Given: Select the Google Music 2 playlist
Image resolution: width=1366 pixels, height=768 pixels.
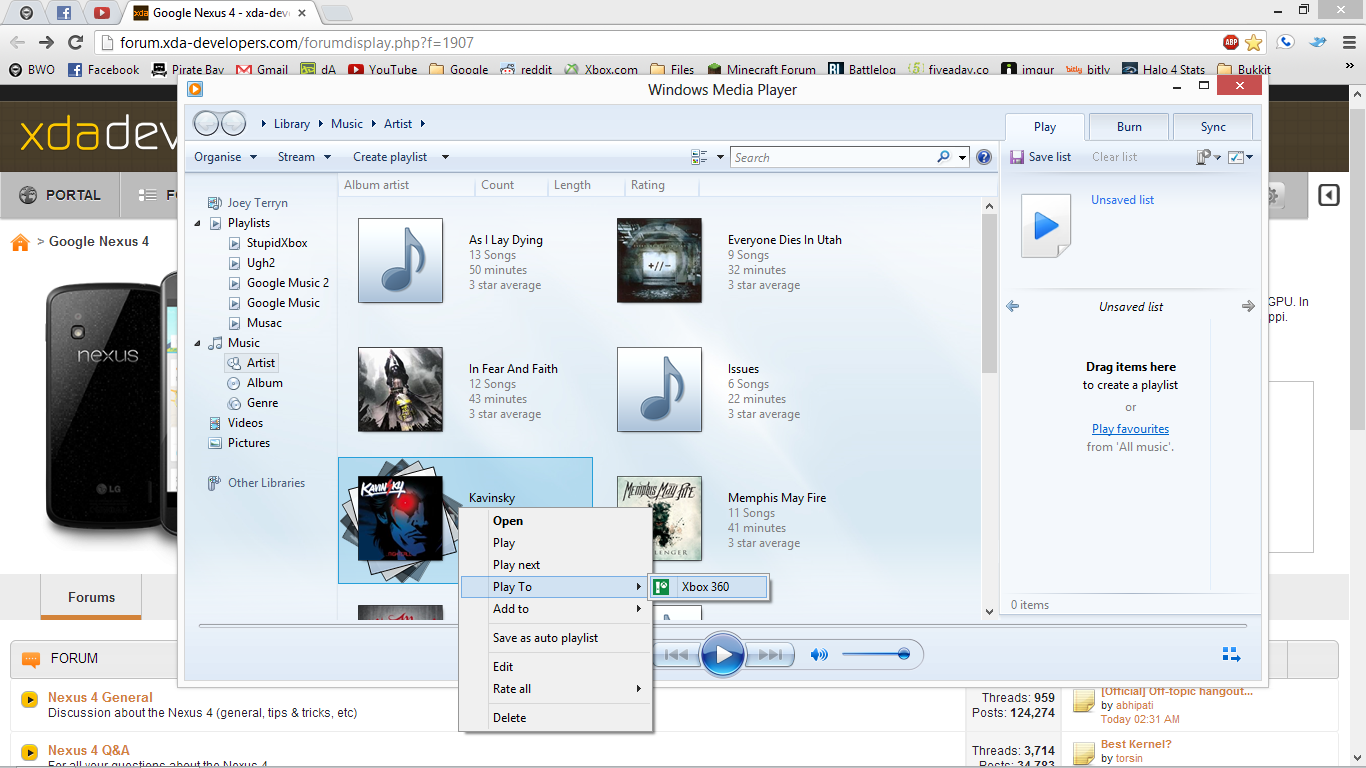Looking at the screenshot, I should pos(288,283).
